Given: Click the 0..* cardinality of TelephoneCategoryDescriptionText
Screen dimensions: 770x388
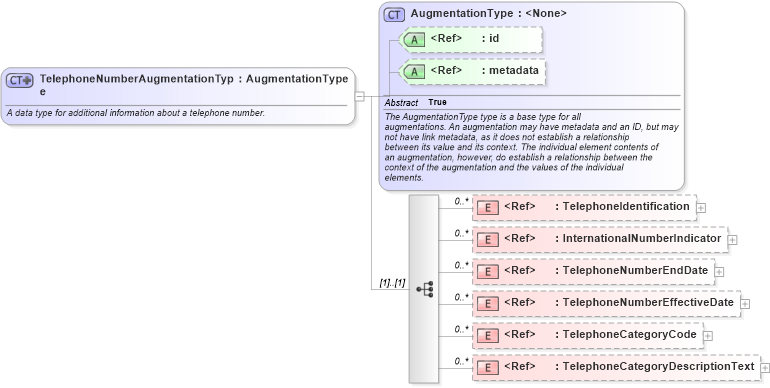Looking at the screenshot, I should (x=462, y=361).
